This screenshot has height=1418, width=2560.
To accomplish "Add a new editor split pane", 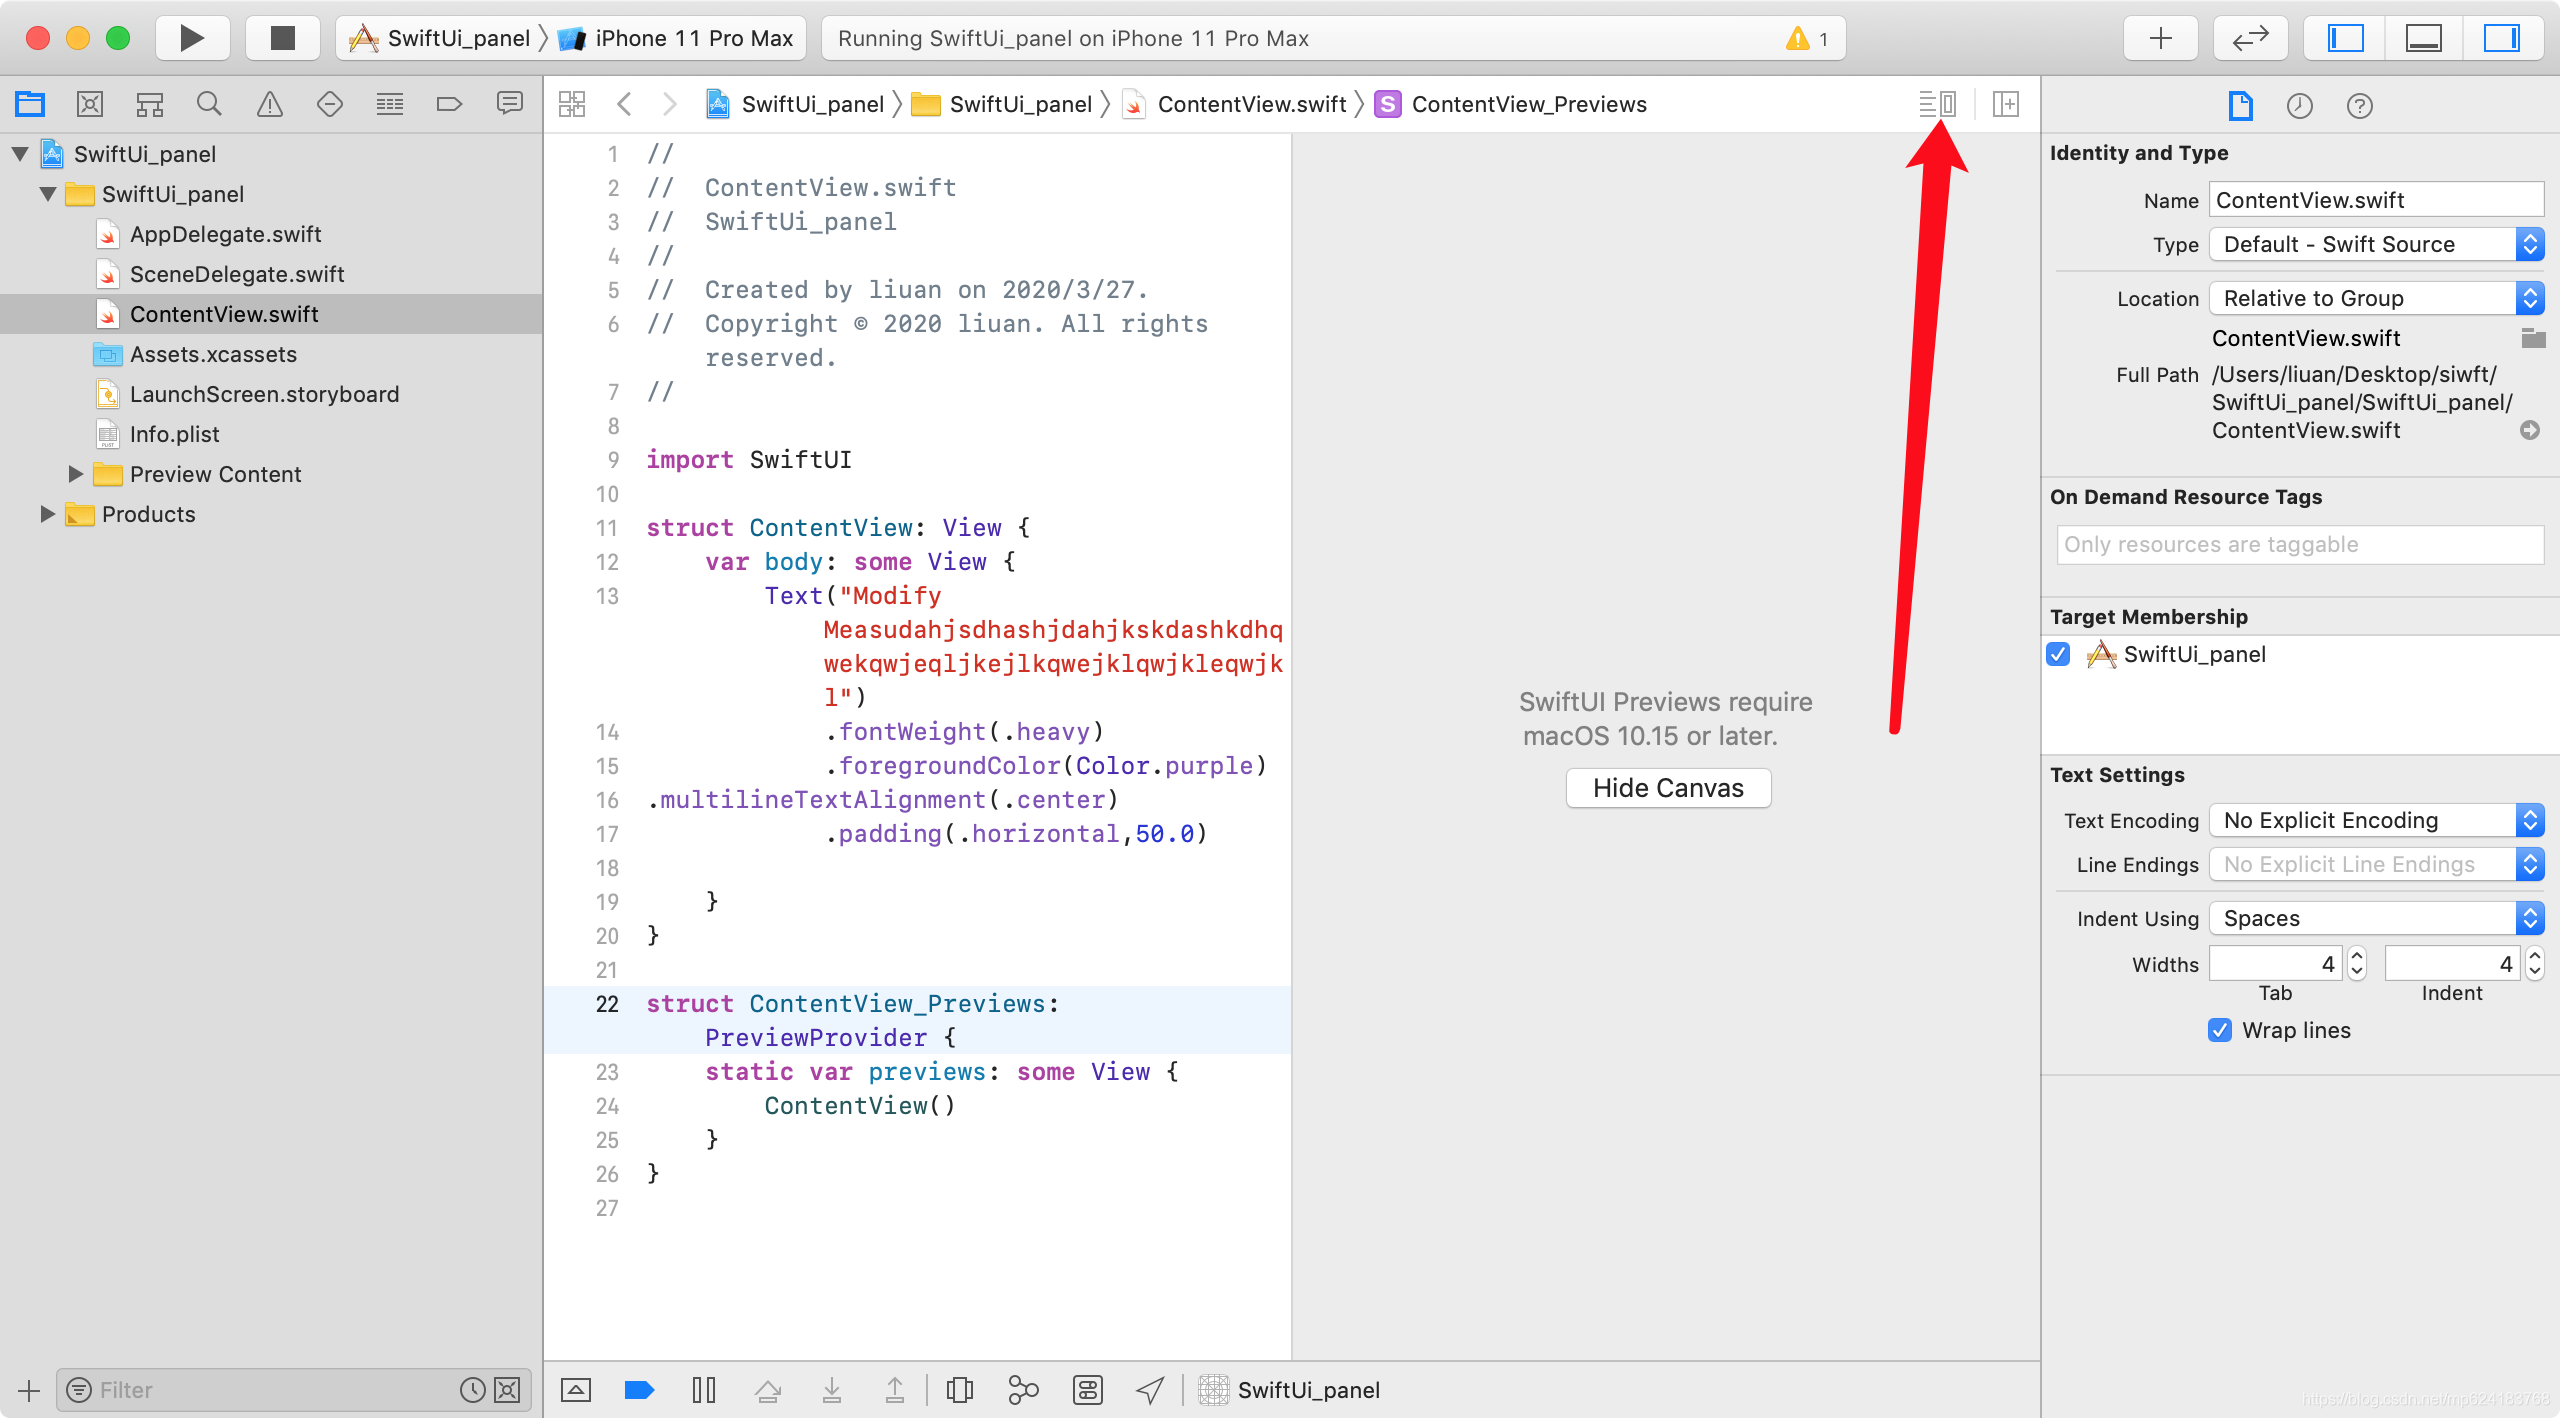I will pos(2006,103).
